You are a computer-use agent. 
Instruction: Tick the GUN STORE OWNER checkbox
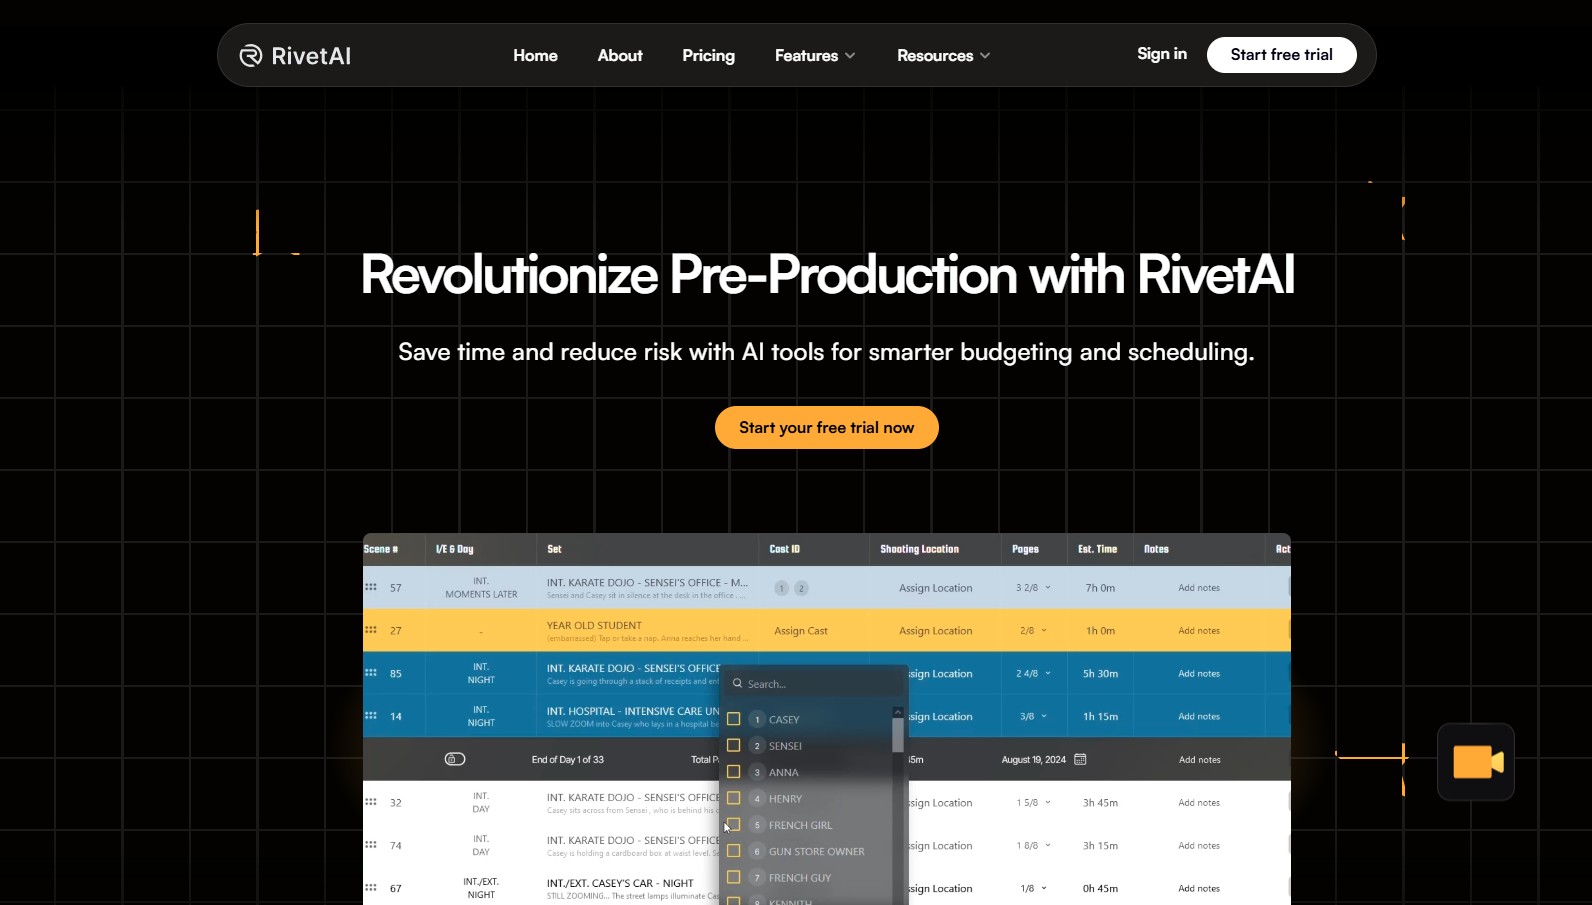click(733, 851)
